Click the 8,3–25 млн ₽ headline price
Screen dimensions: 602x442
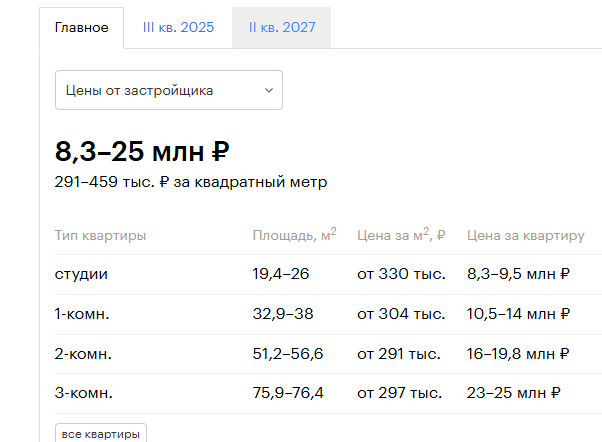(142, 151)
